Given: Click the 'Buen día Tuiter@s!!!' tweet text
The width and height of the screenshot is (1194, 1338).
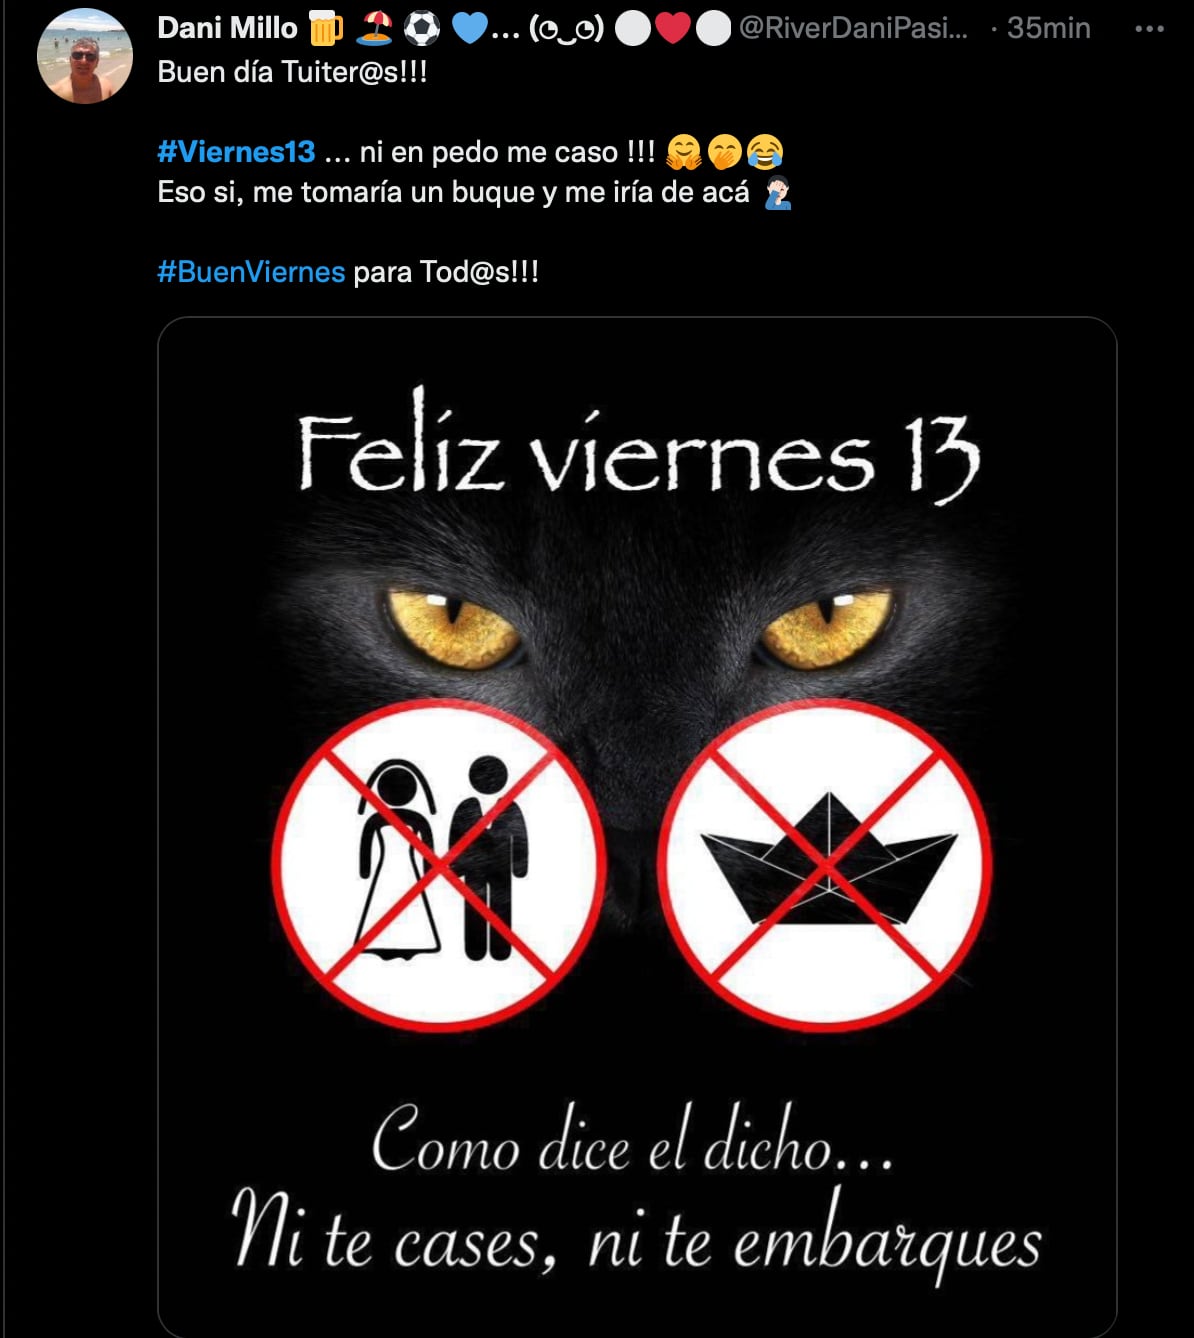Looking at the screenshot, I should 292,72.
